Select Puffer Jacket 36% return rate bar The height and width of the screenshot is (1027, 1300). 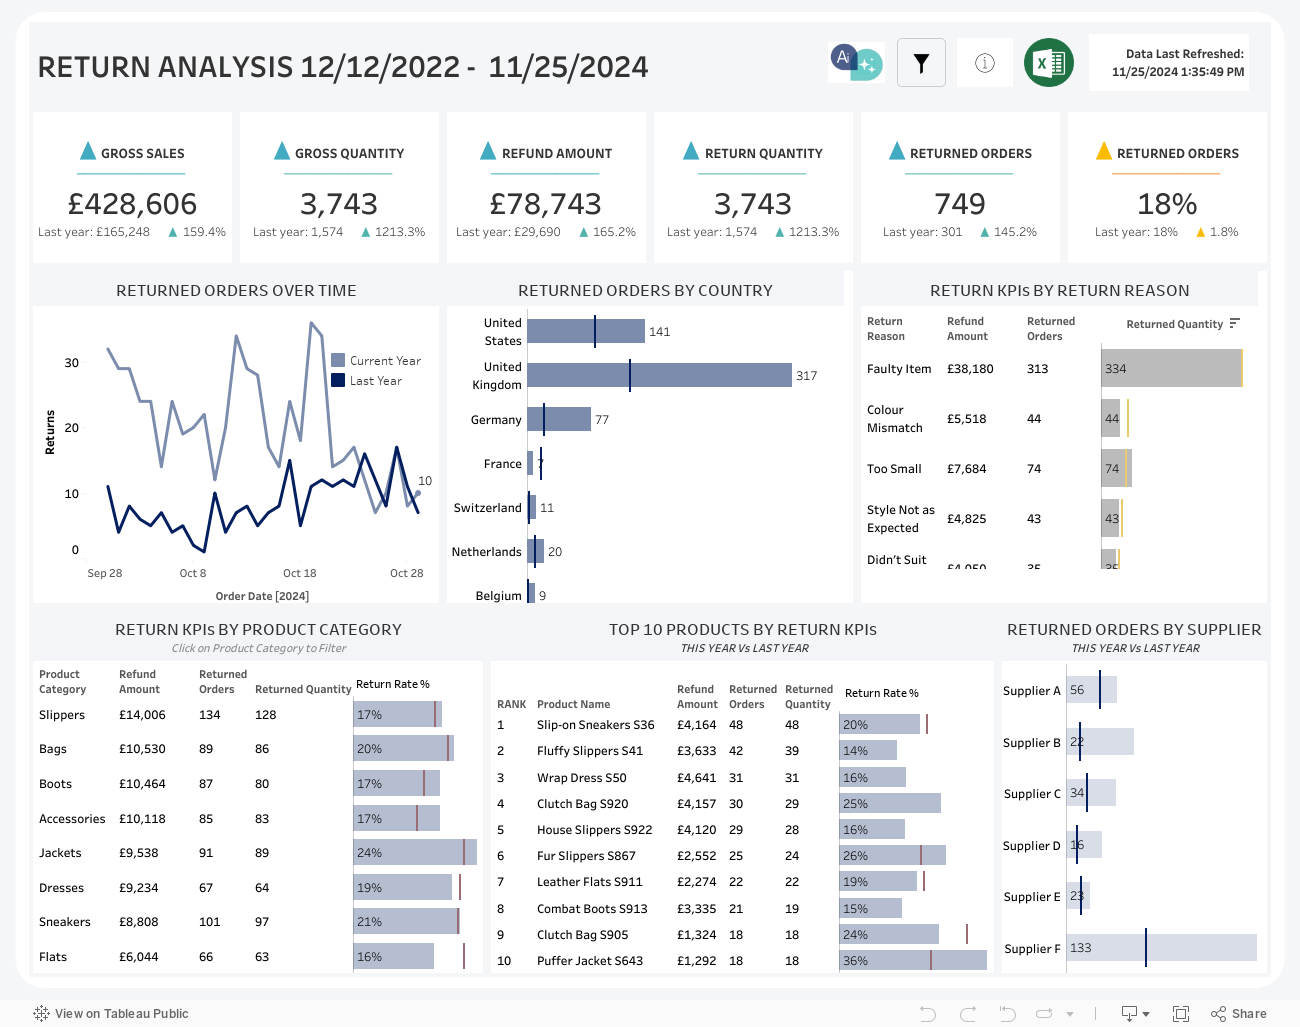(913, 960)
